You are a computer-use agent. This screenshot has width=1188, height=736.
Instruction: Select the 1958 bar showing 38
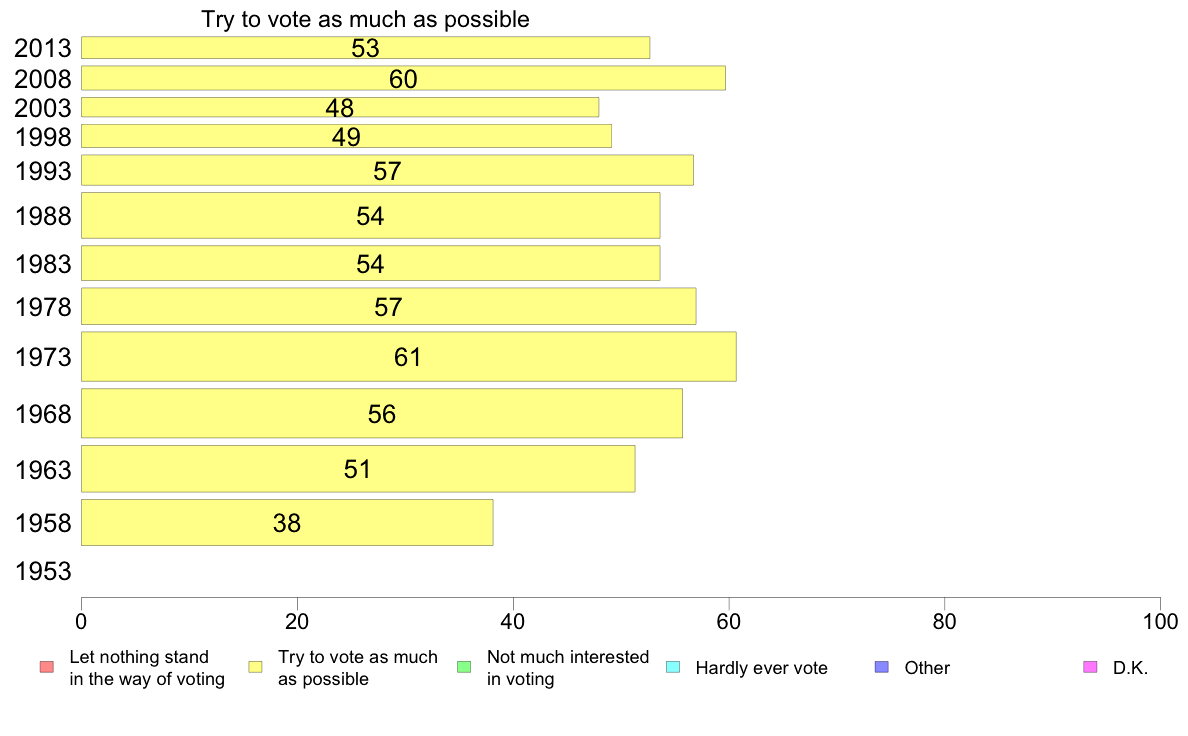click(287, 522)
